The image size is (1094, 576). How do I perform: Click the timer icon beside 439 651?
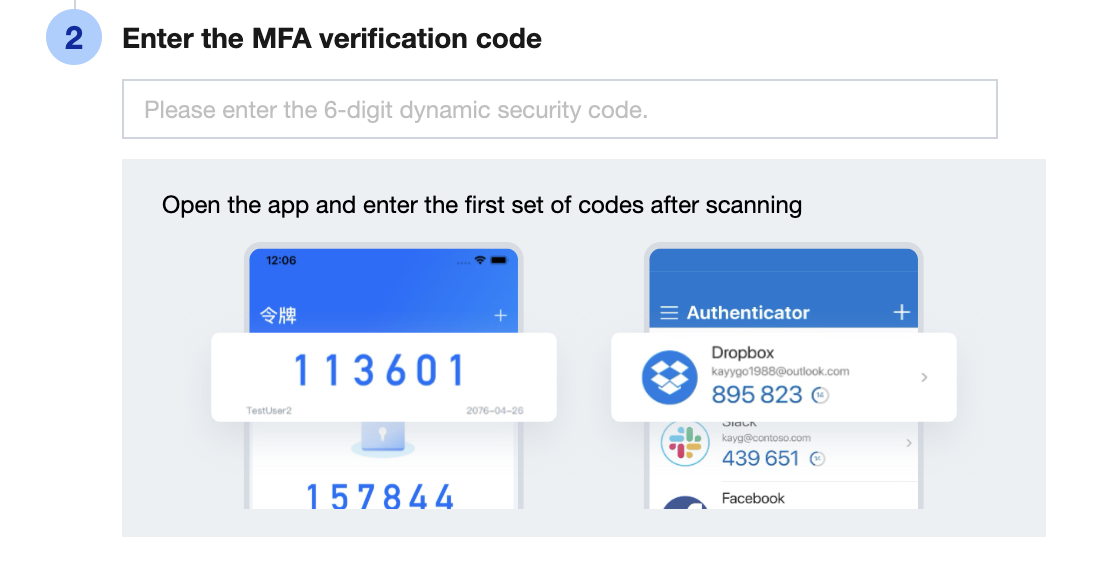(x=817, y=459)
